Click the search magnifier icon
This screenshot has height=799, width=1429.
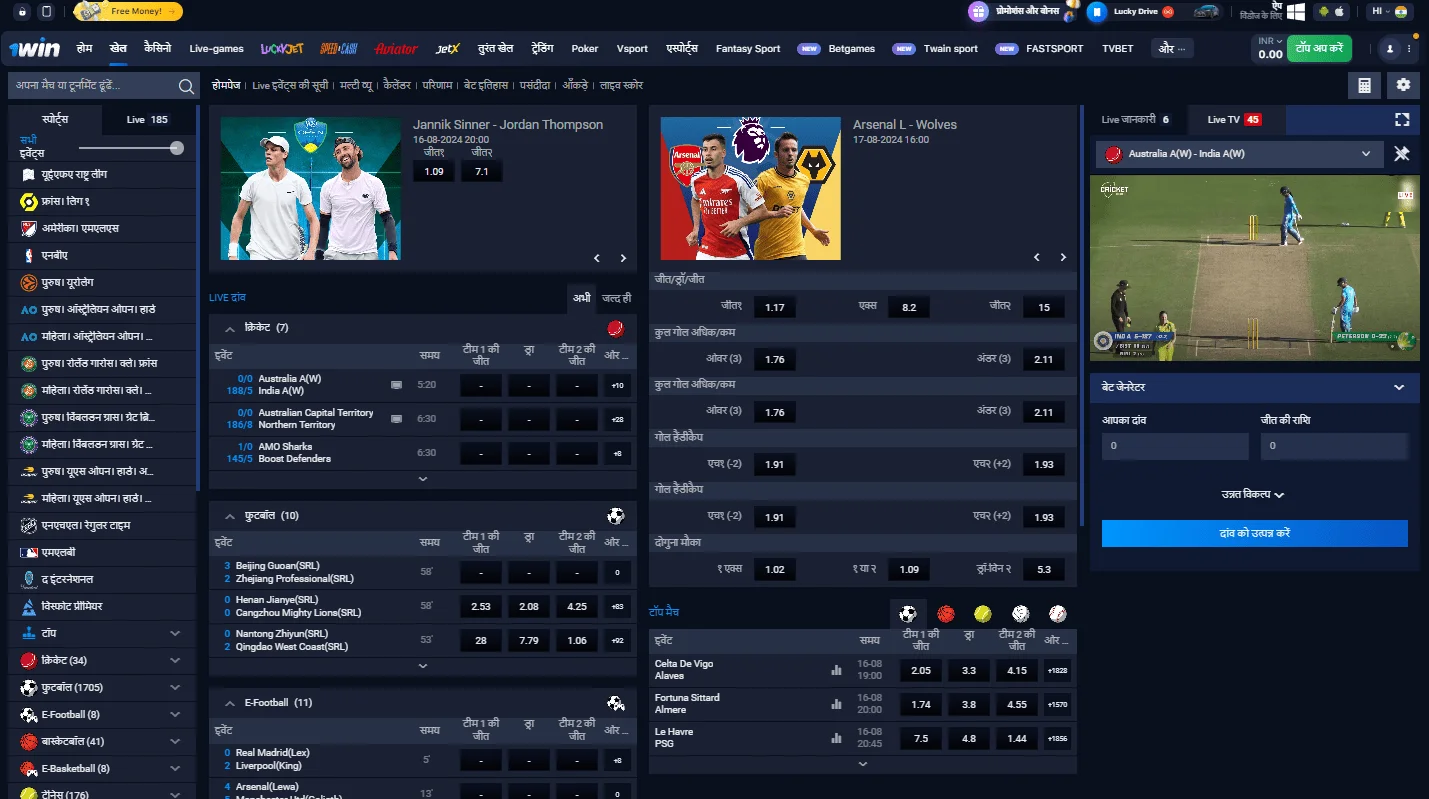(x=186, y=86)
